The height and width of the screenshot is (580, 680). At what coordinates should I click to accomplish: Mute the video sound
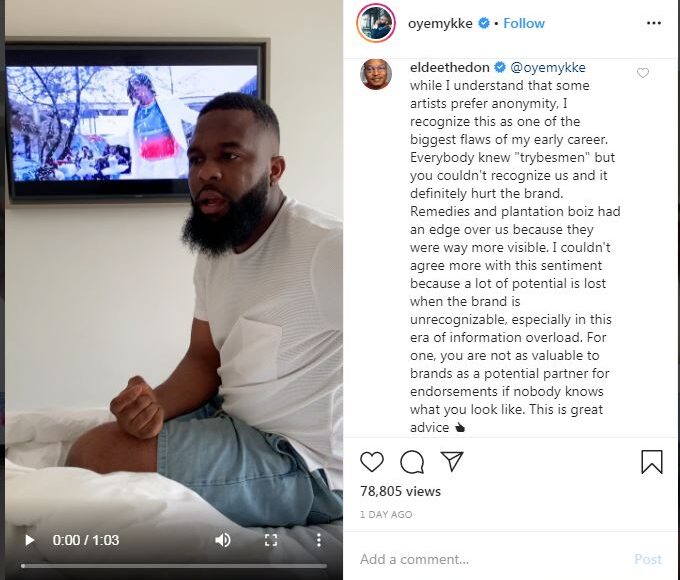point(223,540)
